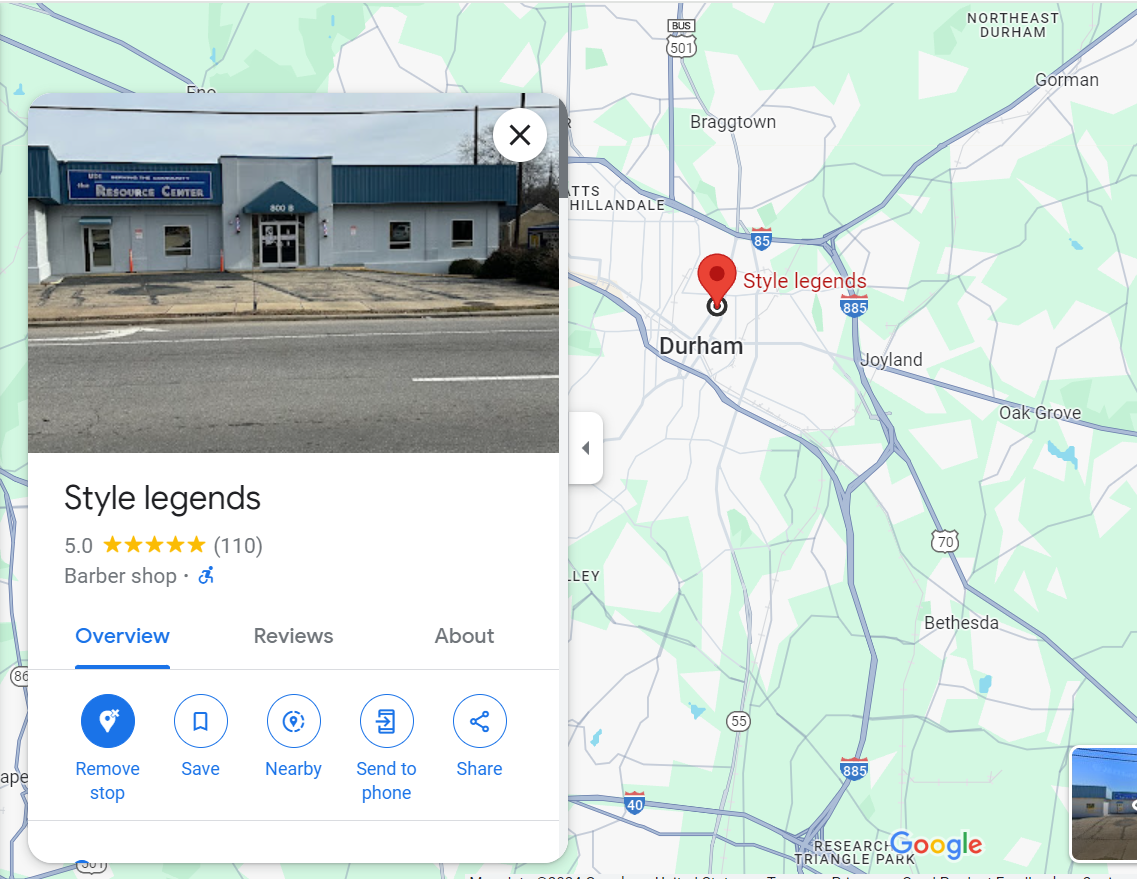
Task: Click the wheelchair accessibility icon
Action: [x=207, y=575]
